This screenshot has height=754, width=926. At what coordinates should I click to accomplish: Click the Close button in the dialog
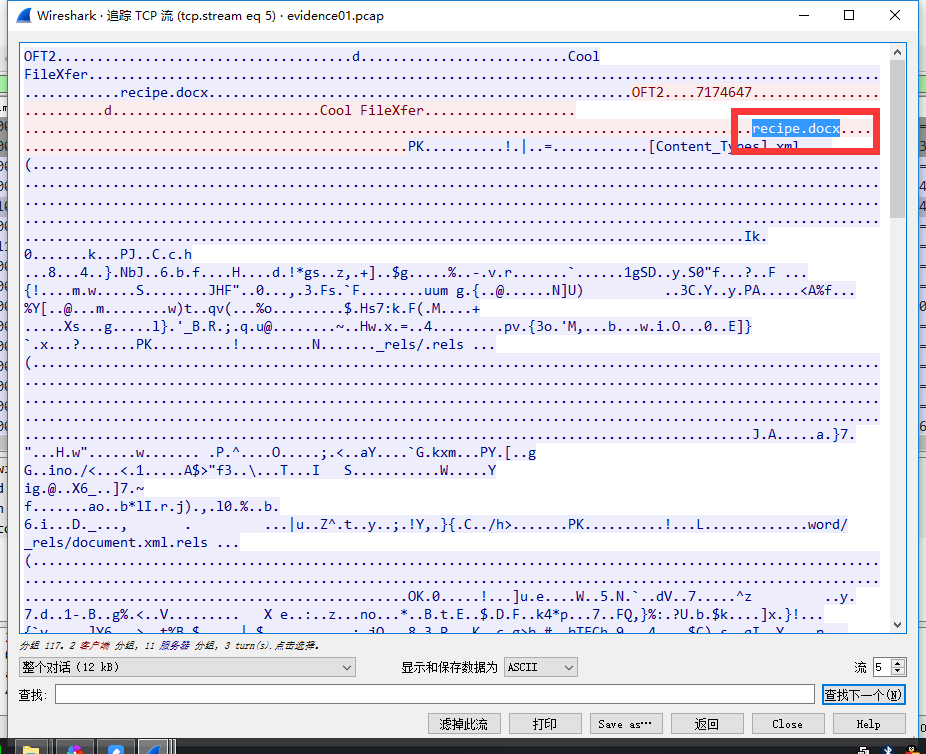click(x=788, y=724)
